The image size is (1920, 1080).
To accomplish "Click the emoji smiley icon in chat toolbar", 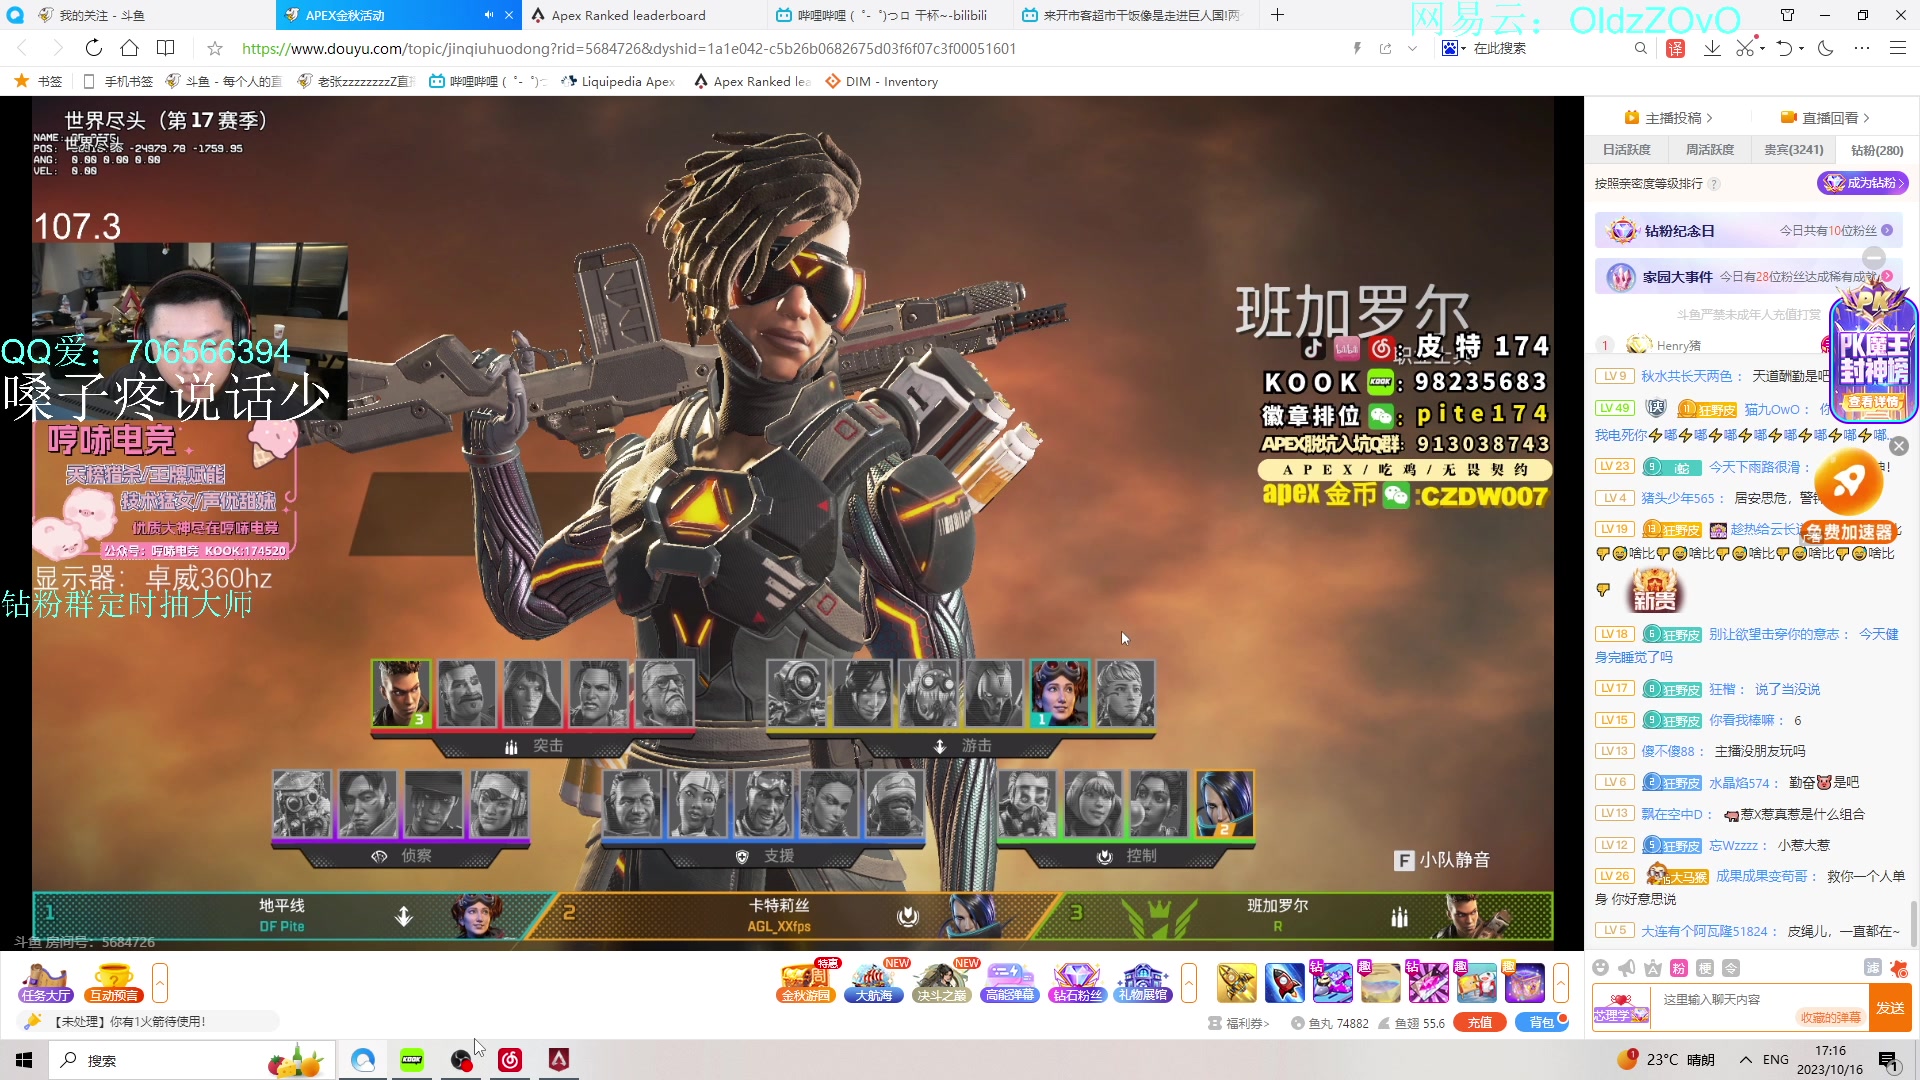I will coord(1601,968).
